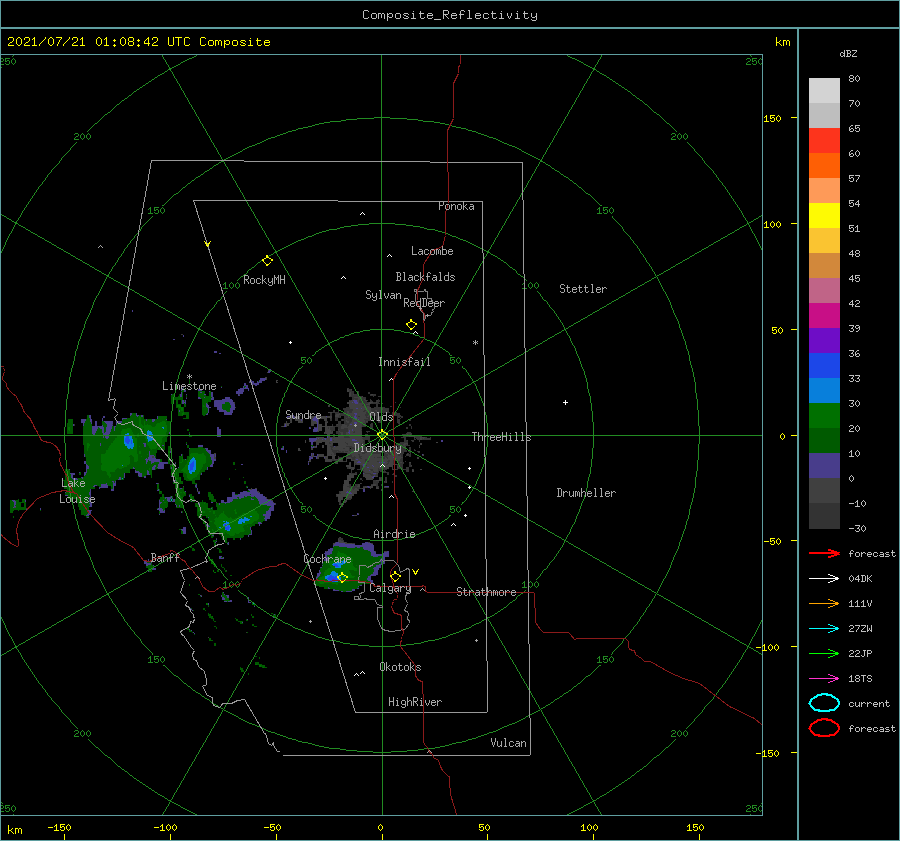Click the yellow diamond marker below RedDeer
Screen dimensions: 900x841
click(411, 325)
